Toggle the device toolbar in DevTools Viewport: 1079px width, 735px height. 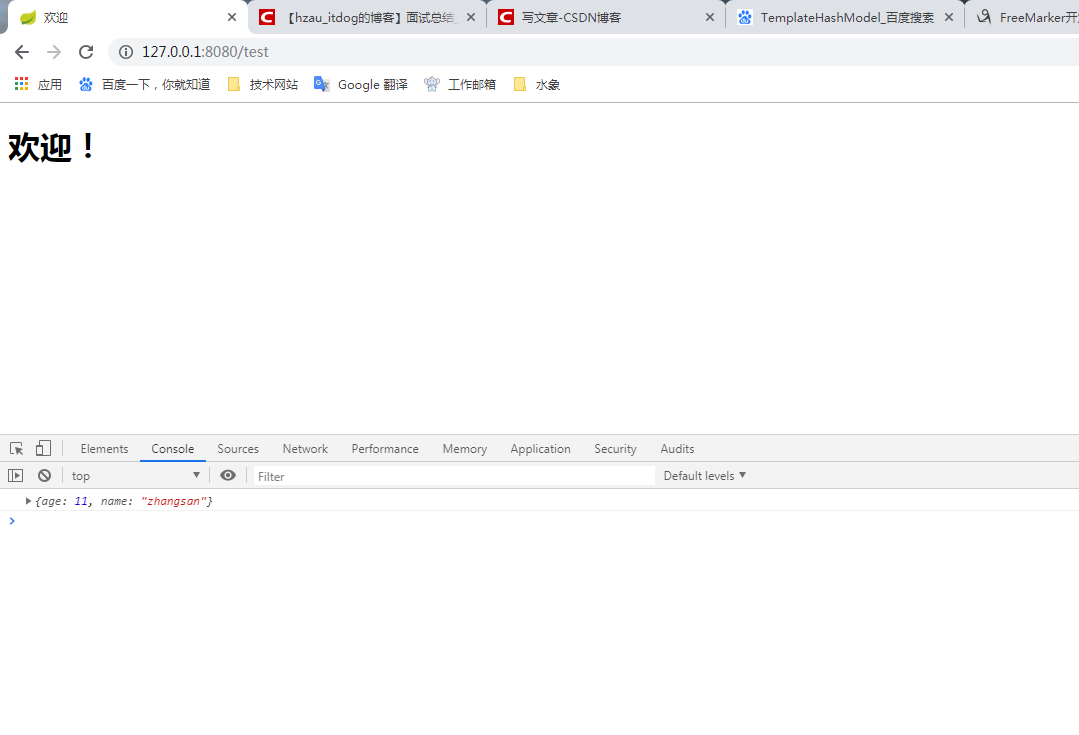point(41,448)
